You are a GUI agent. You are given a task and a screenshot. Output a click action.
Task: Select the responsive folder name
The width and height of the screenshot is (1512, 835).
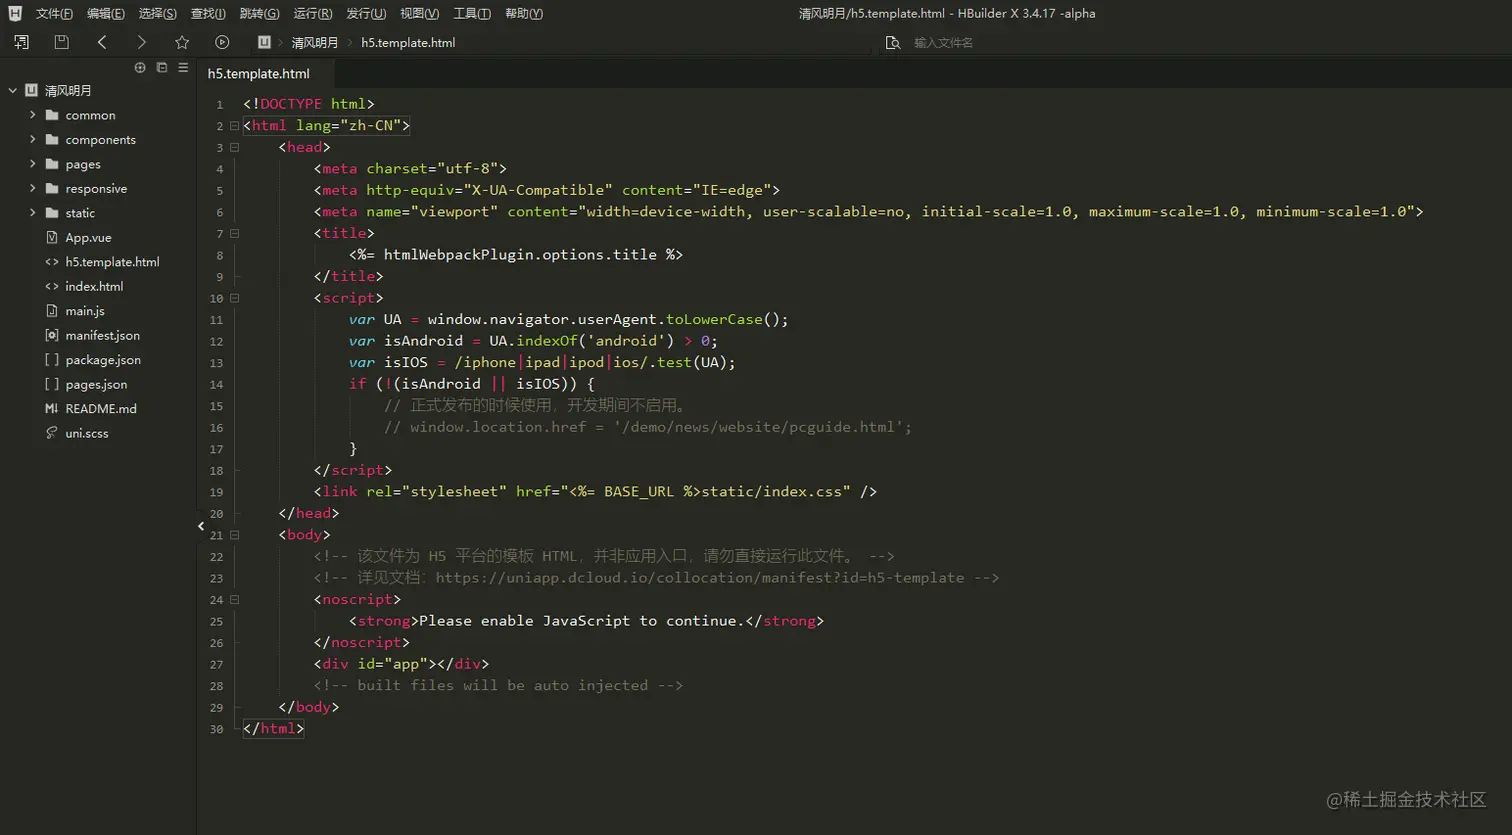point(96,188)
